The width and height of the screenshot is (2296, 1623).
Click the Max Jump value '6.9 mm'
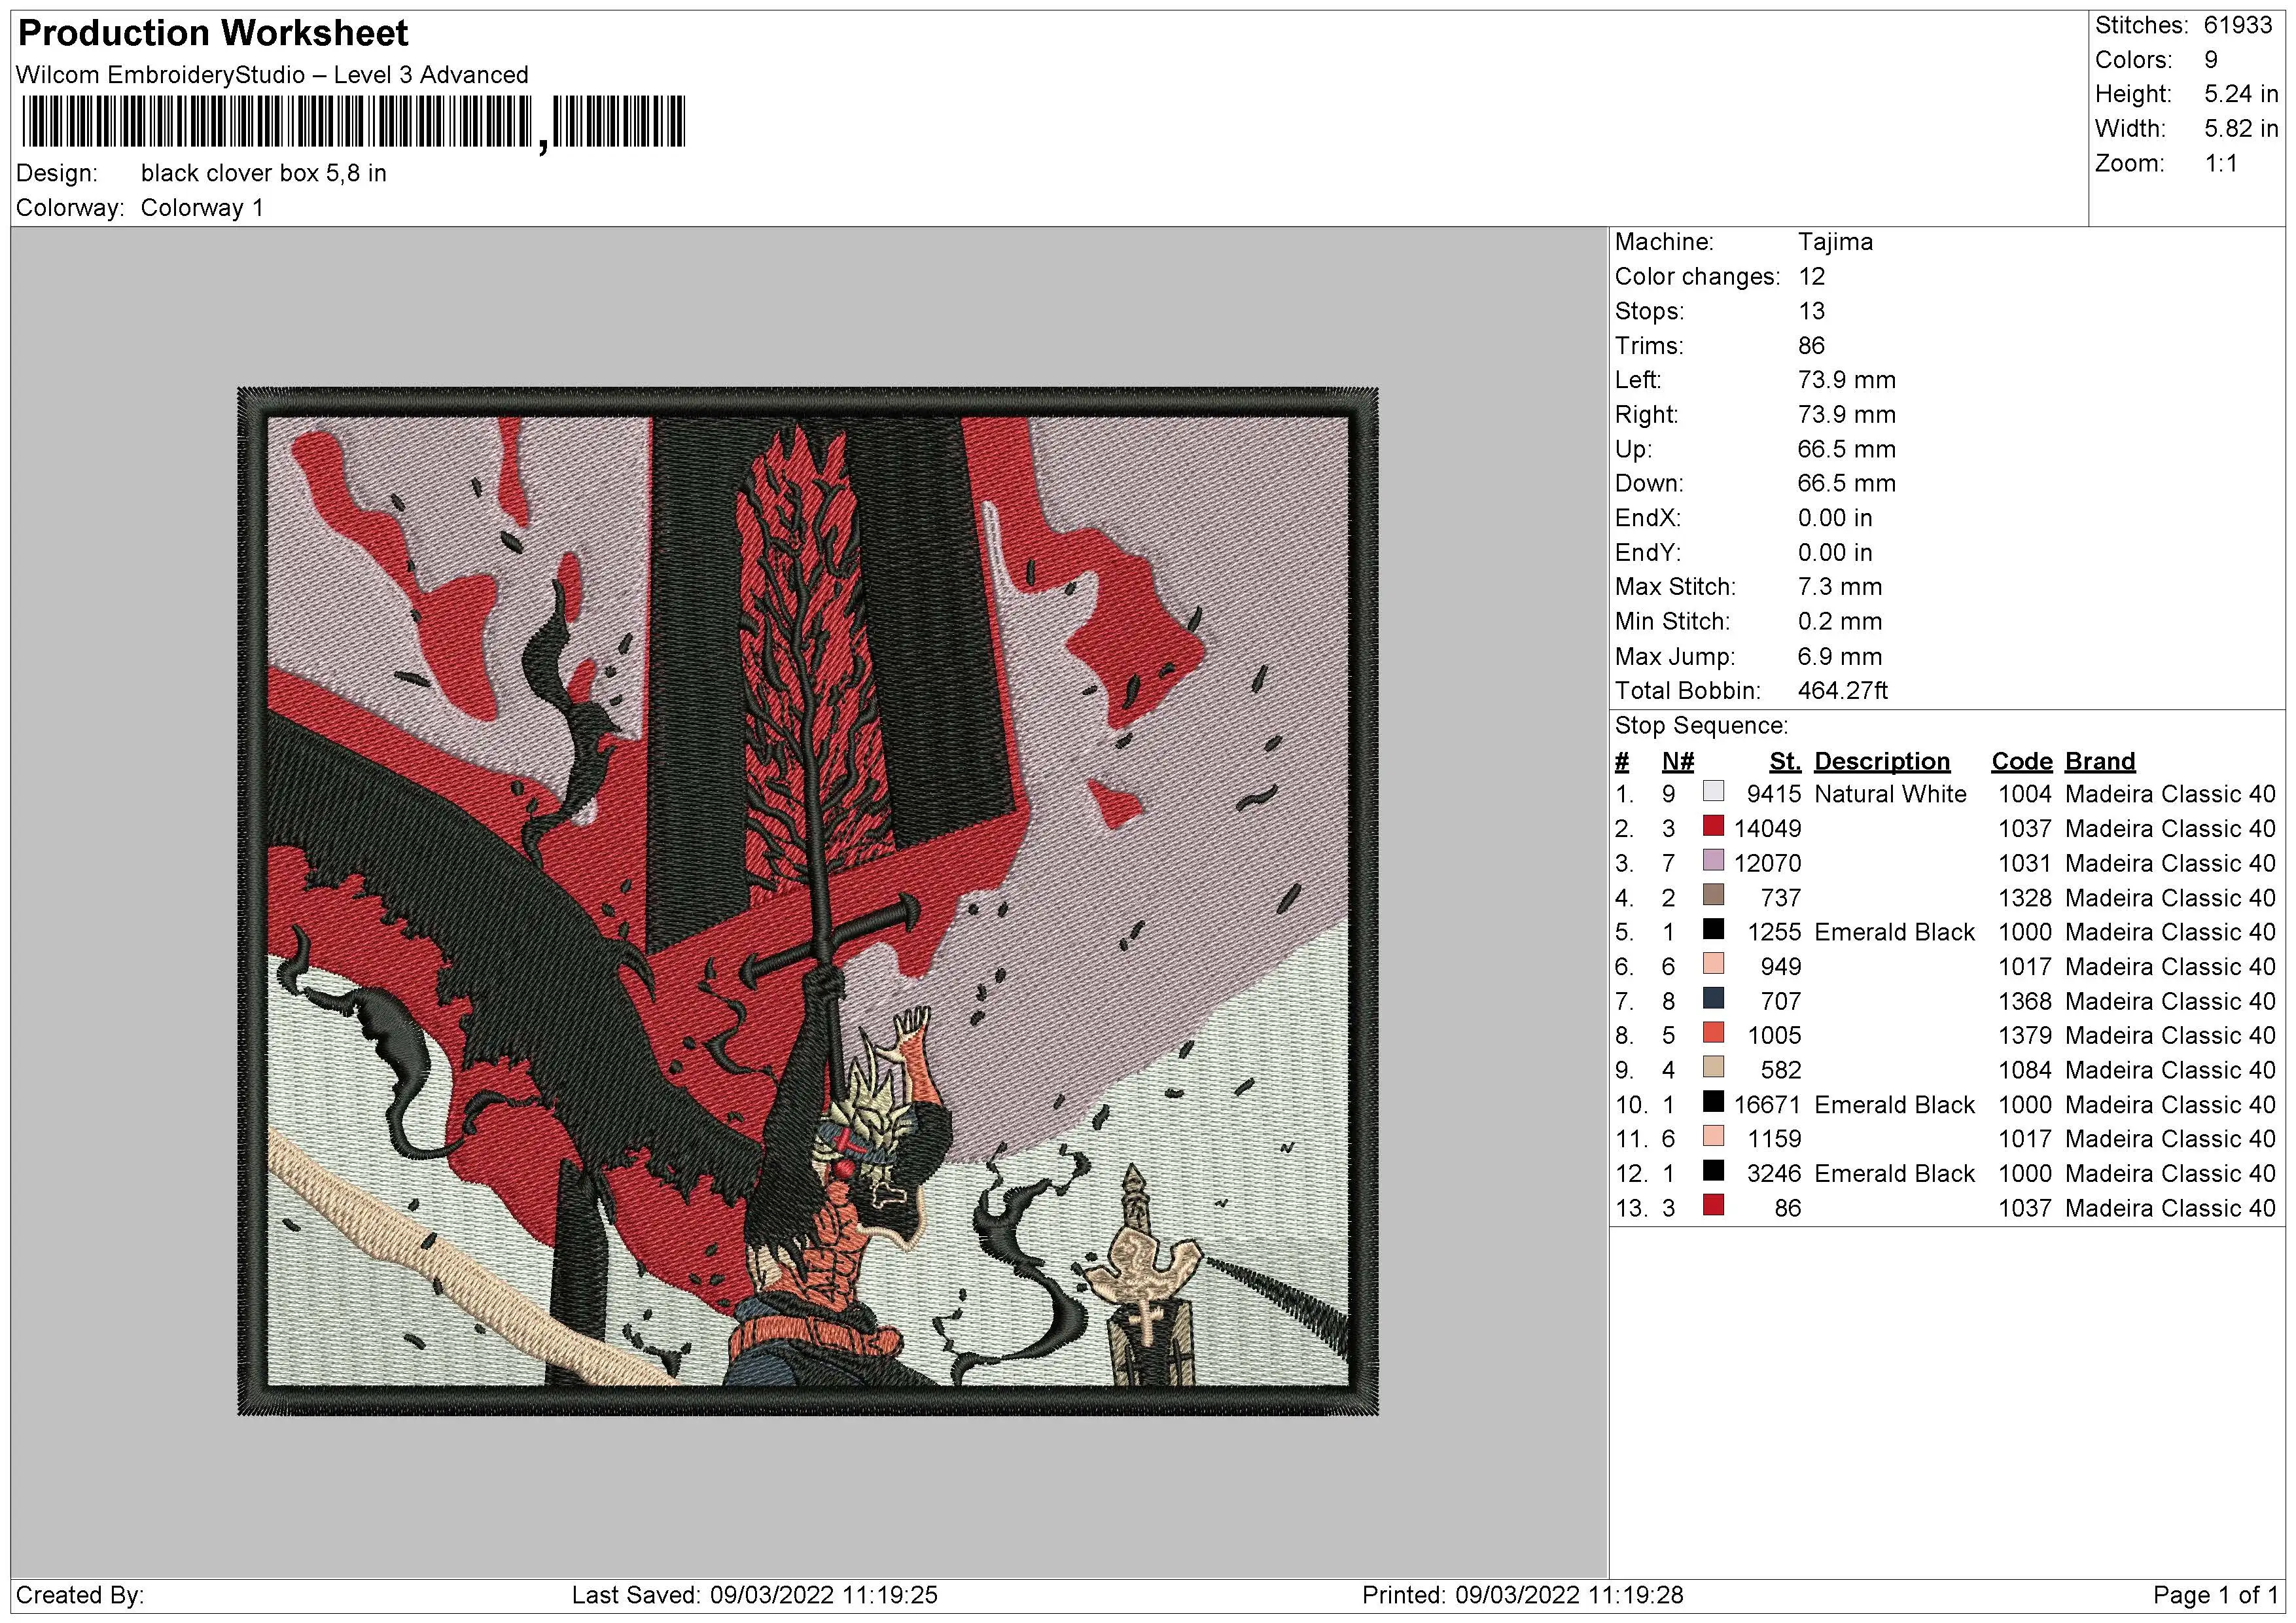[1840, 657]
